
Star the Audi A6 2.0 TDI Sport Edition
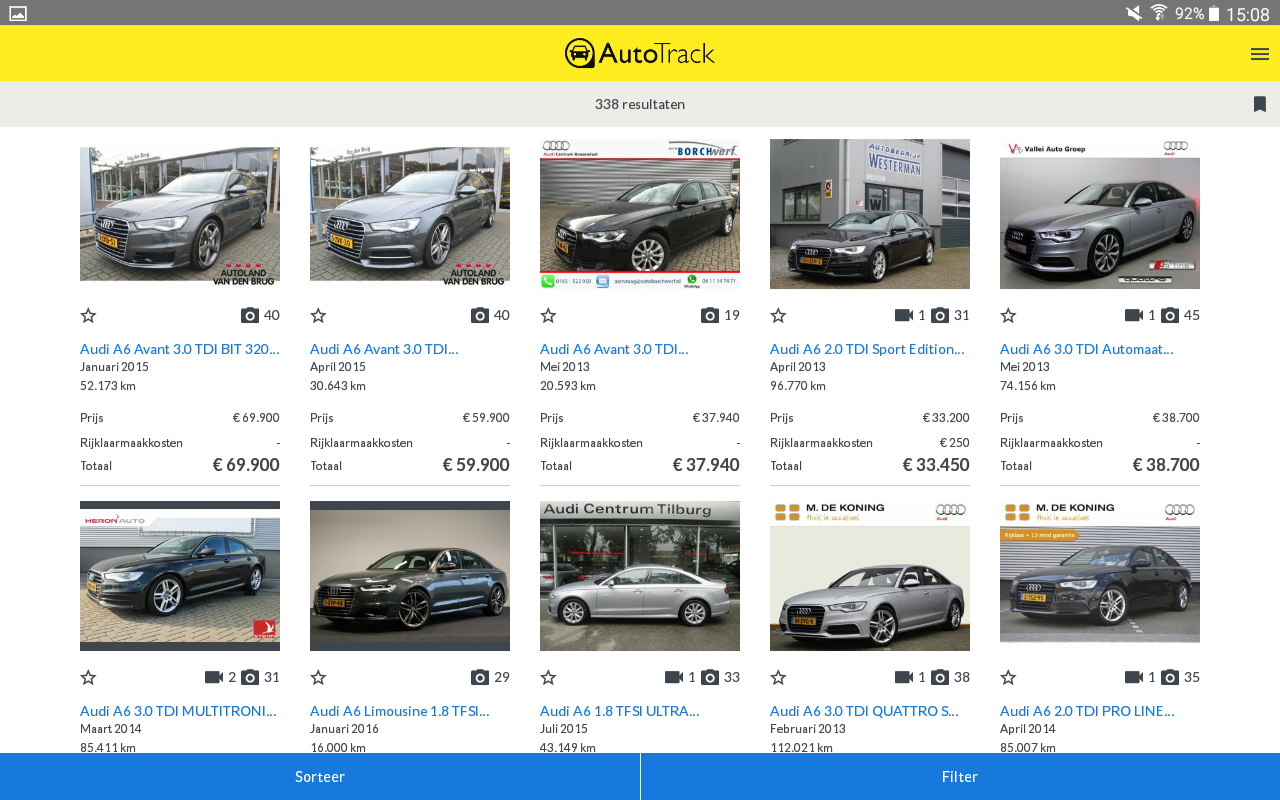[x=777, y=314]
